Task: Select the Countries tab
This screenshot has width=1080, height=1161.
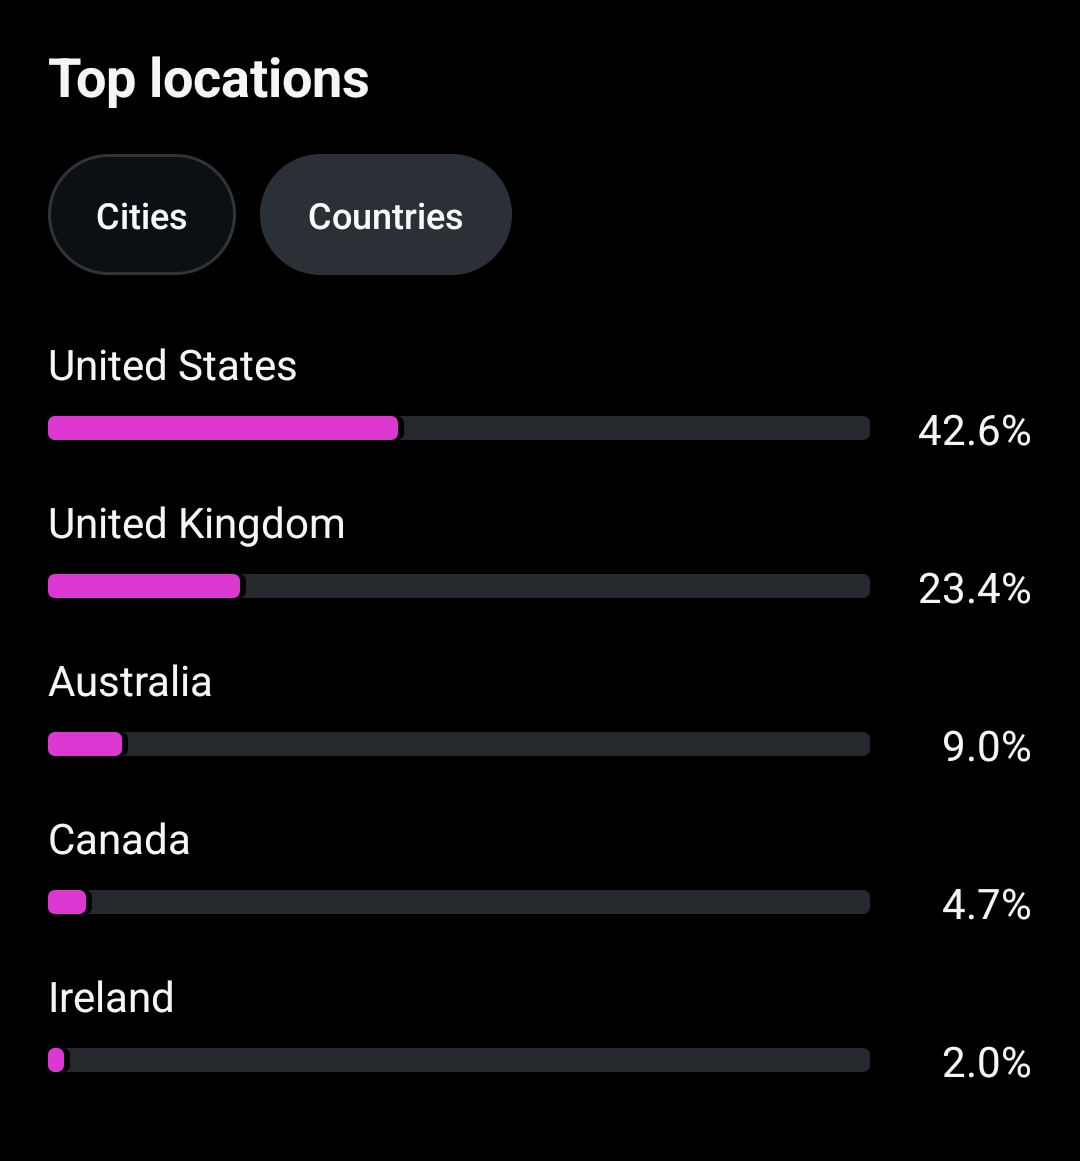Action: (385, 215)
